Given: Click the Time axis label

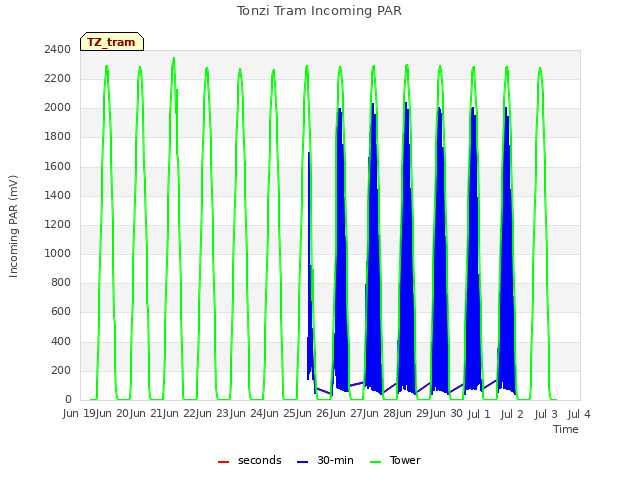Looking at the screenshot, I should pos(566,429).
